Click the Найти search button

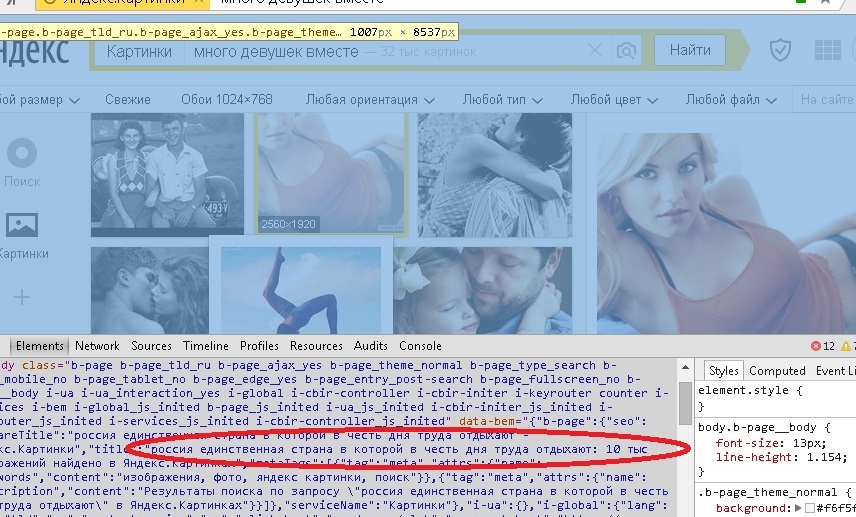(690, 50)
